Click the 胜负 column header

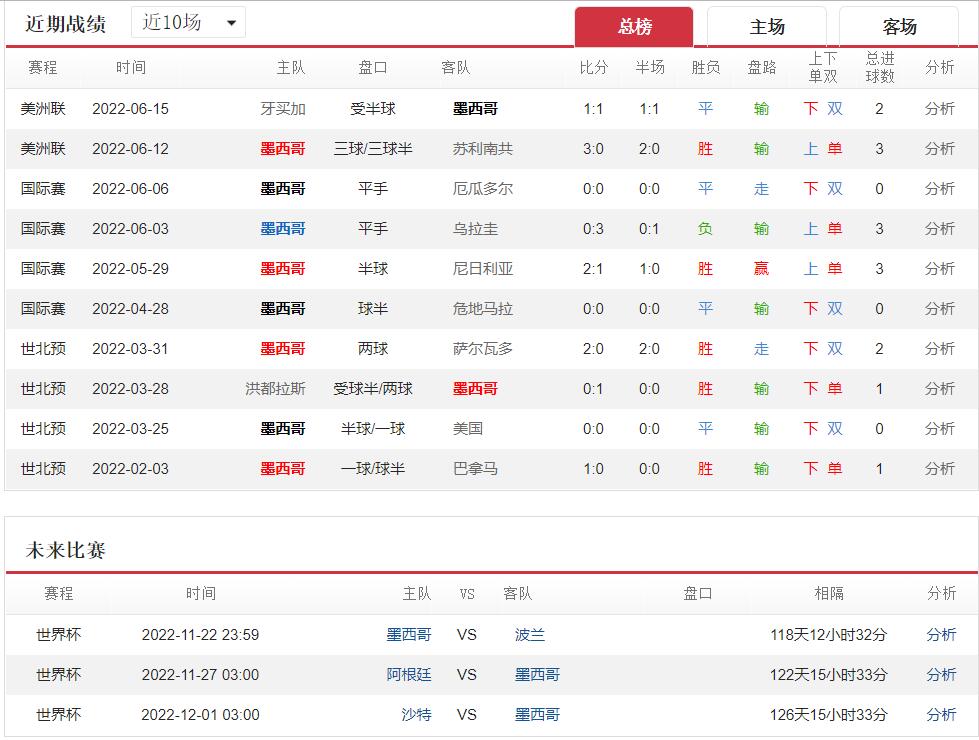pyautogui.click(x=706, y=67)
